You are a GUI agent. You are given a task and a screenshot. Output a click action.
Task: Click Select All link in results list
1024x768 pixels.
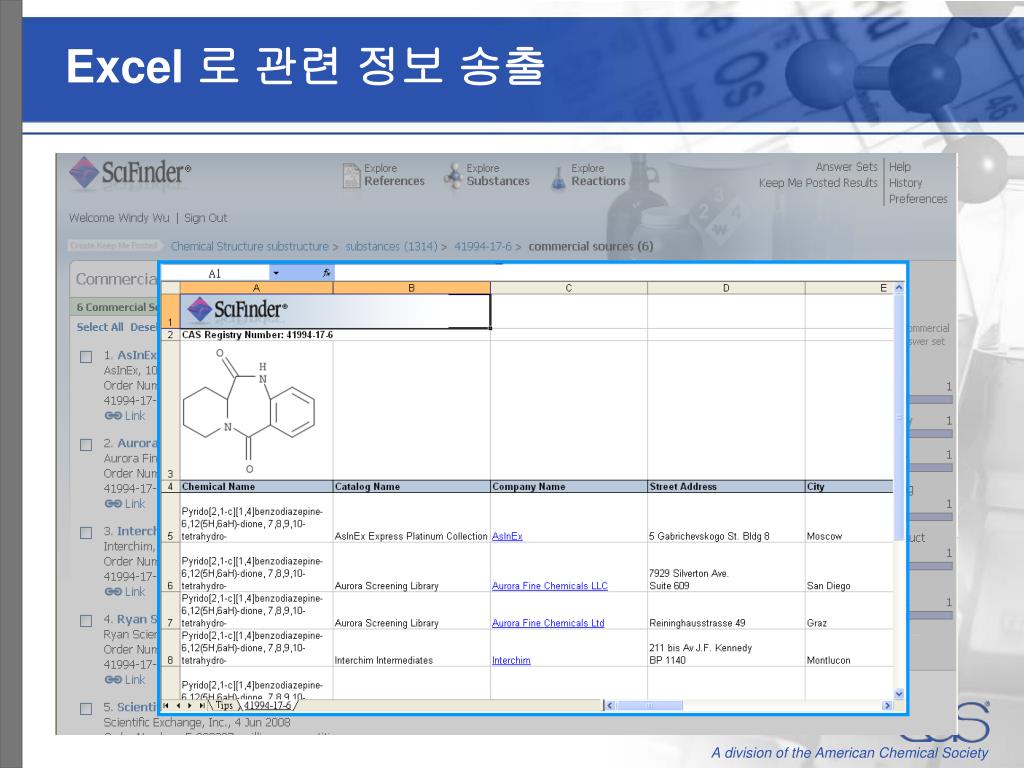click(x=100, y=327)
